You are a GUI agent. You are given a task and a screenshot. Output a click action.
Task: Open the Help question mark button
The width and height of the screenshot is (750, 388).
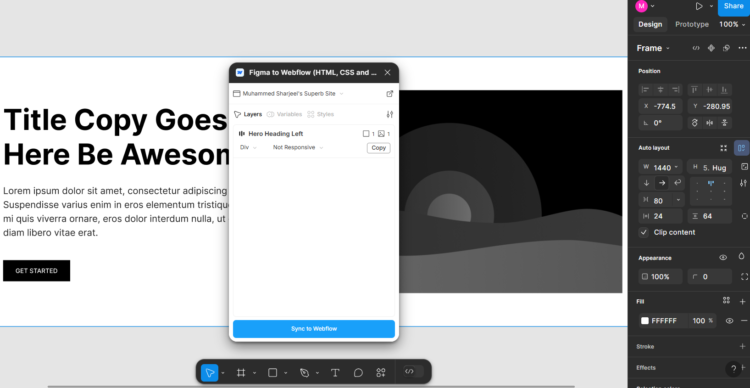click(734, 369)
